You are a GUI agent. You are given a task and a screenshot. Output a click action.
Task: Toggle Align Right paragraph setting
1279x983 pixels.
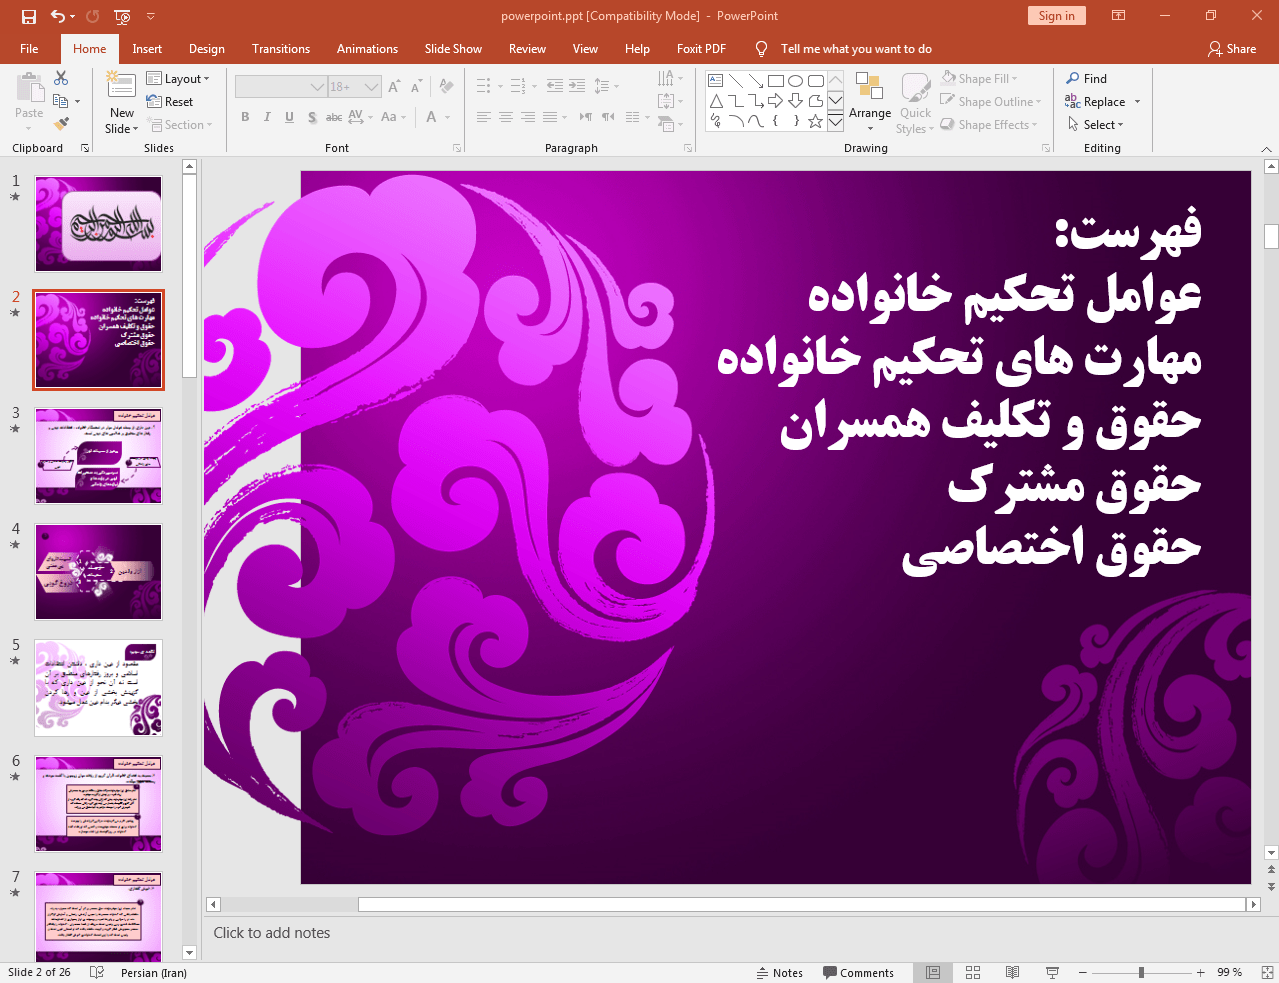pos(528,117)
